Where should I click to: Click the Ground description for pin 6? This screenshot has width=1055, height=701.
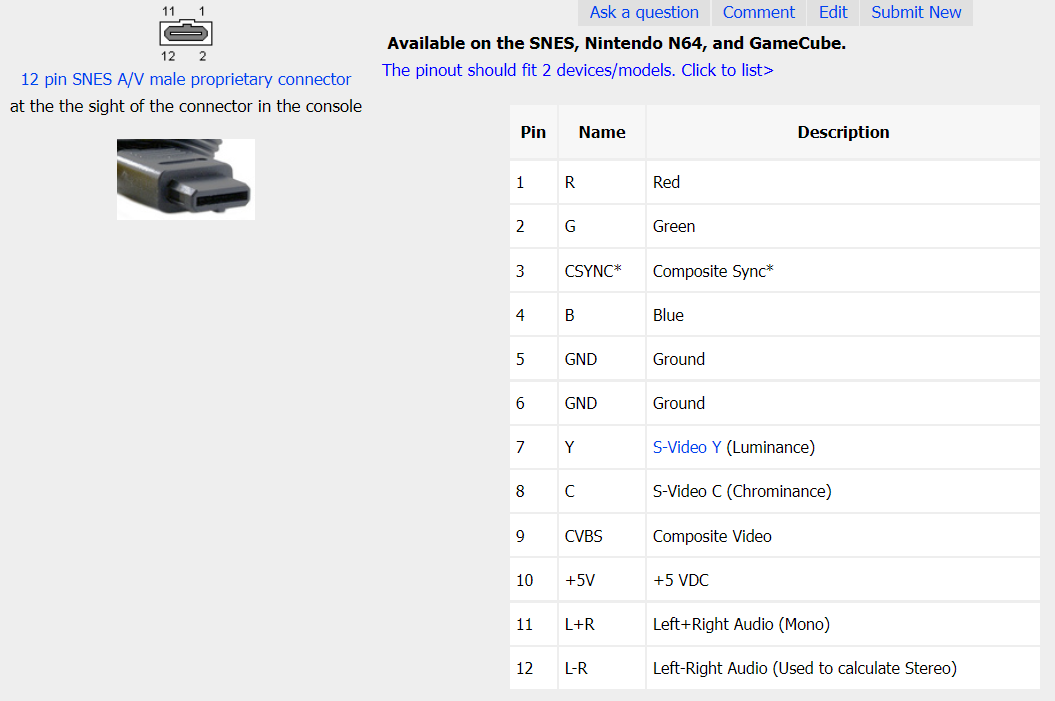click(x=843, y=403)
